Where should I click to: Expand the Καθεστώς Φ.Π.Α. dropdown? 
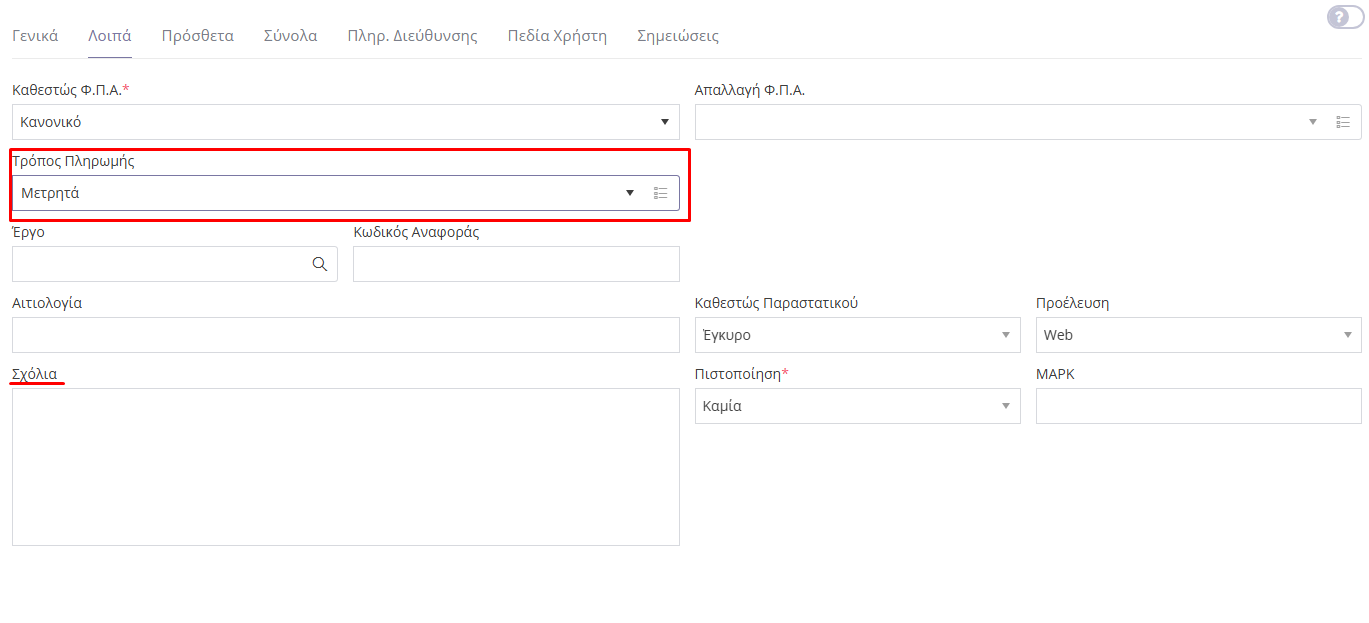pyautogui.click(x=665, y=122)
